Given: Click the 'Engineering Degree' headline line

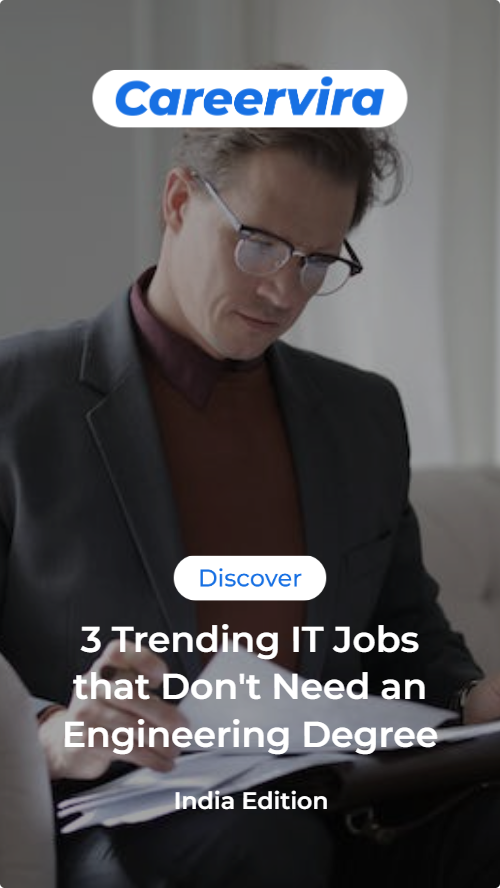Looking at the screenshot, I should pyautogui.click(x=250, y=735).
